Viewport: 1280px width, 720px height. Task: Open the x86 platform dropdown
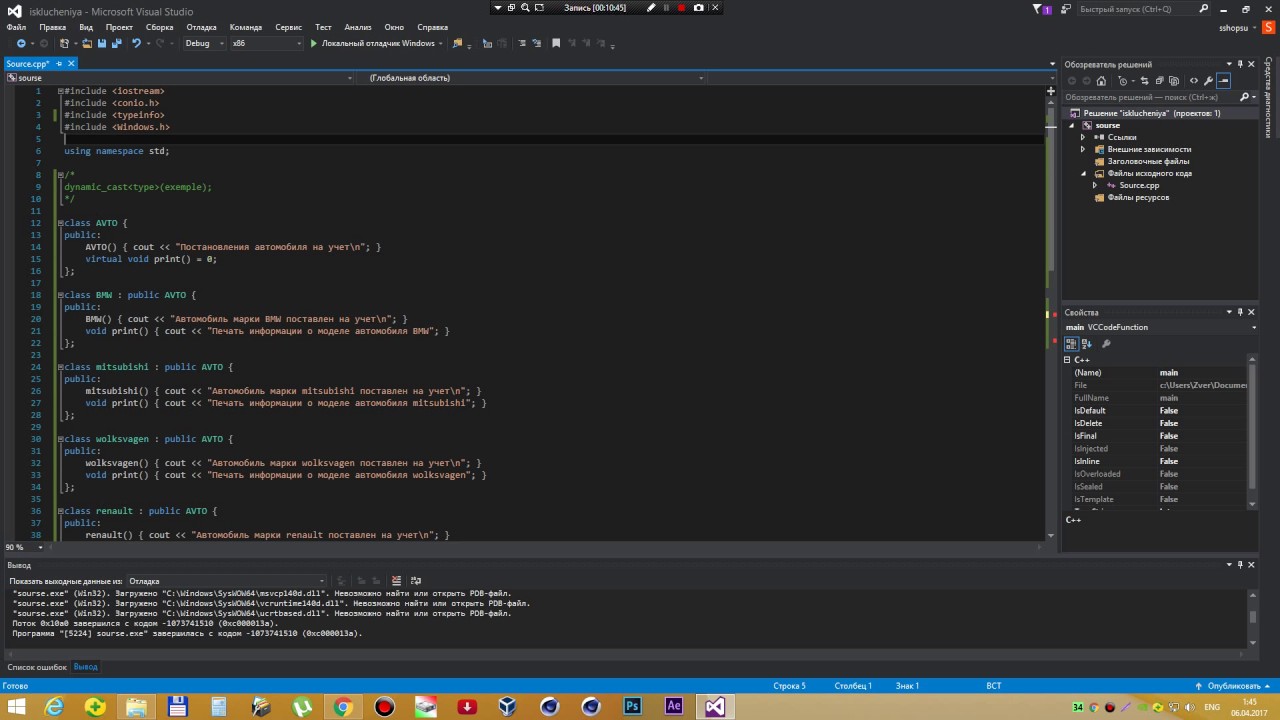tap(266, 44)
